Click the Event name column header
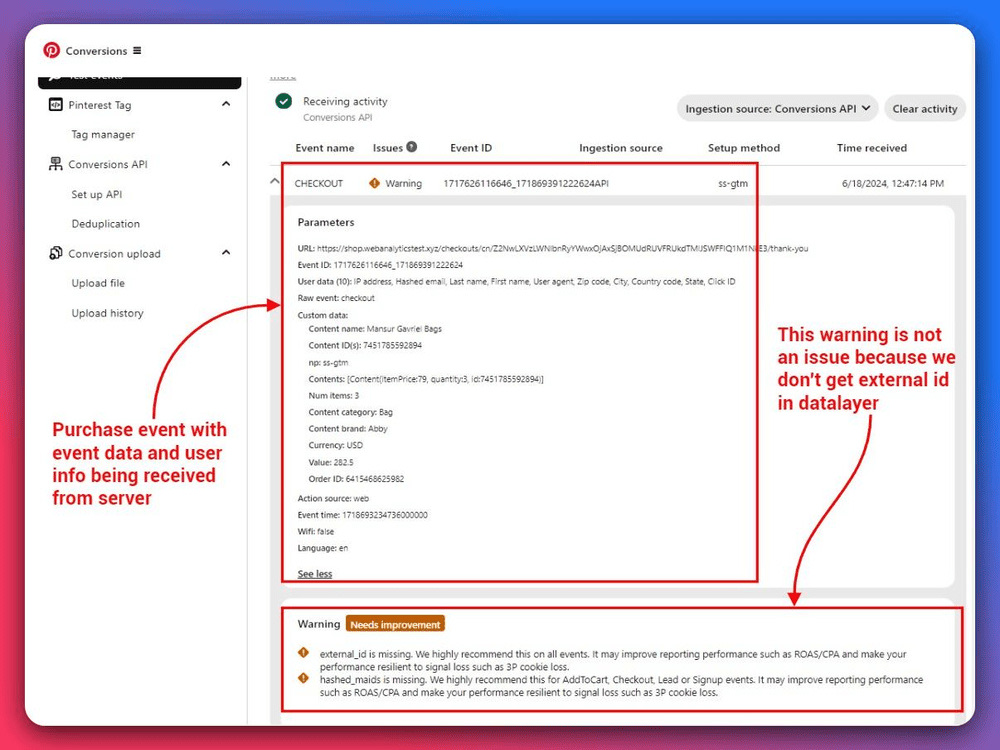The height and width of the screenshot is (750, 1000). [325, 148]
